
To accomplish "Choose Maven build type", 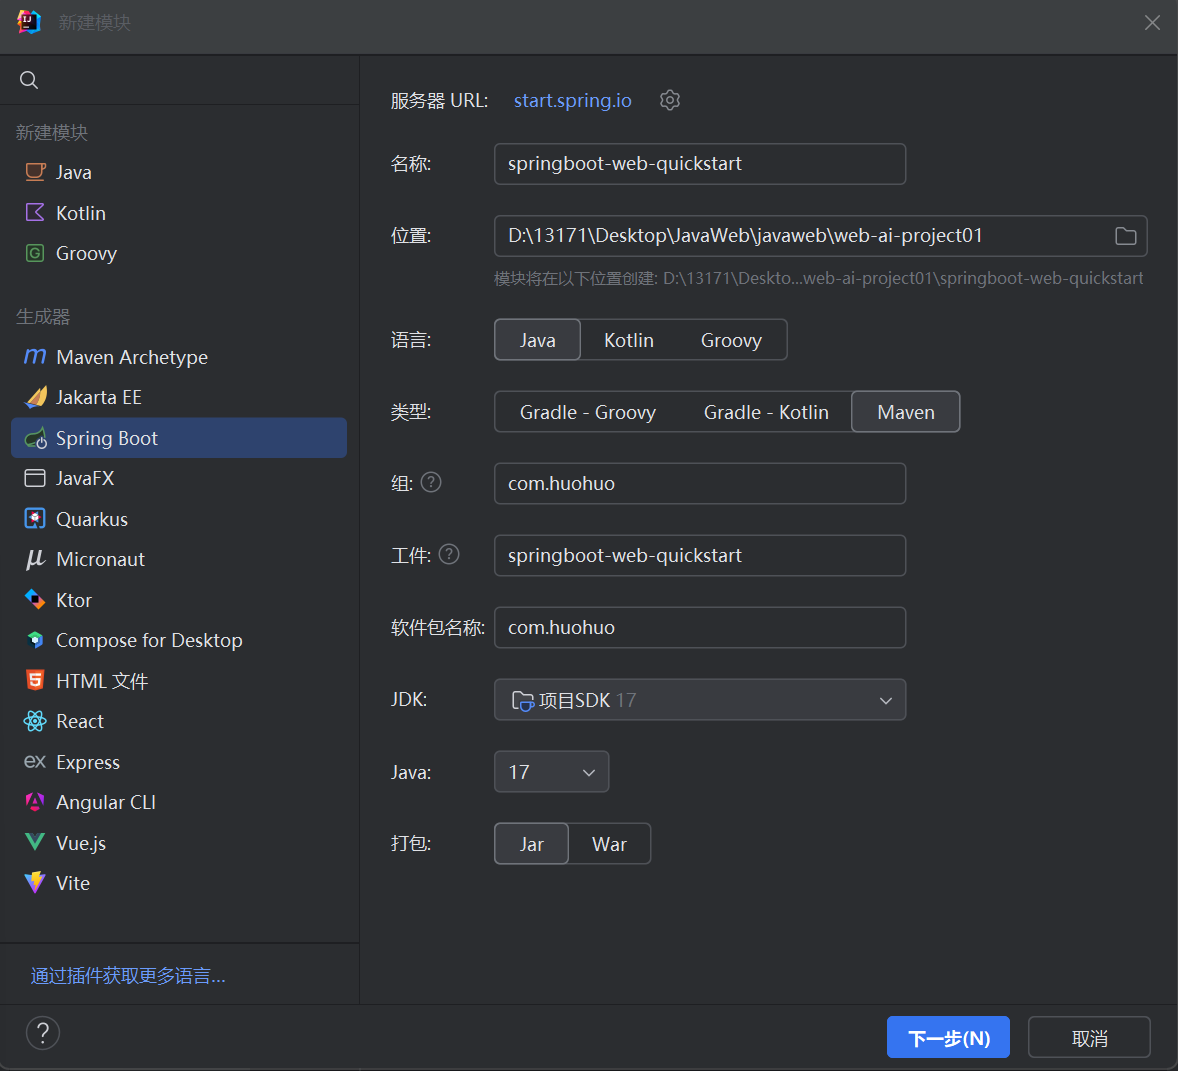I will click(905, 412).
